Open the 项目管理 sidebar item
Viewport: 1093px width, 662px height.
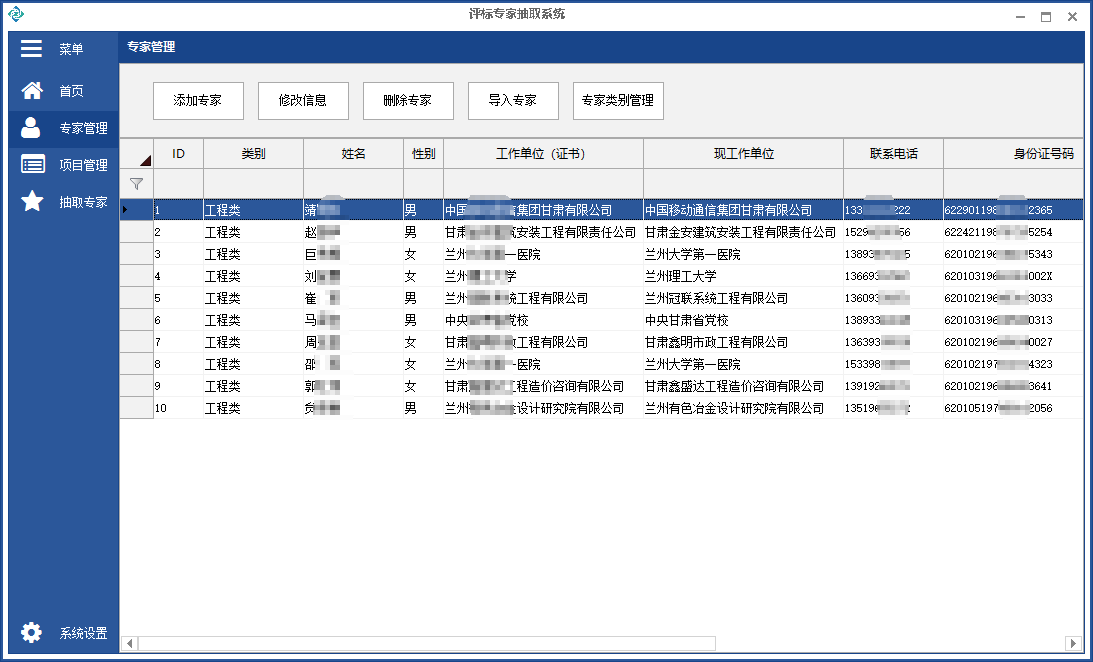point(63,165)
